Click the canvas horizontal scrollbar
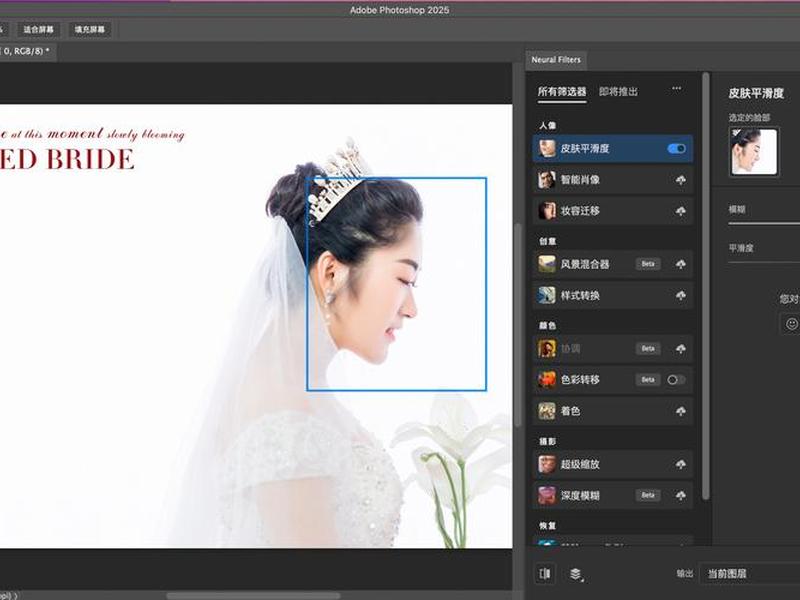 coord(254,595)
